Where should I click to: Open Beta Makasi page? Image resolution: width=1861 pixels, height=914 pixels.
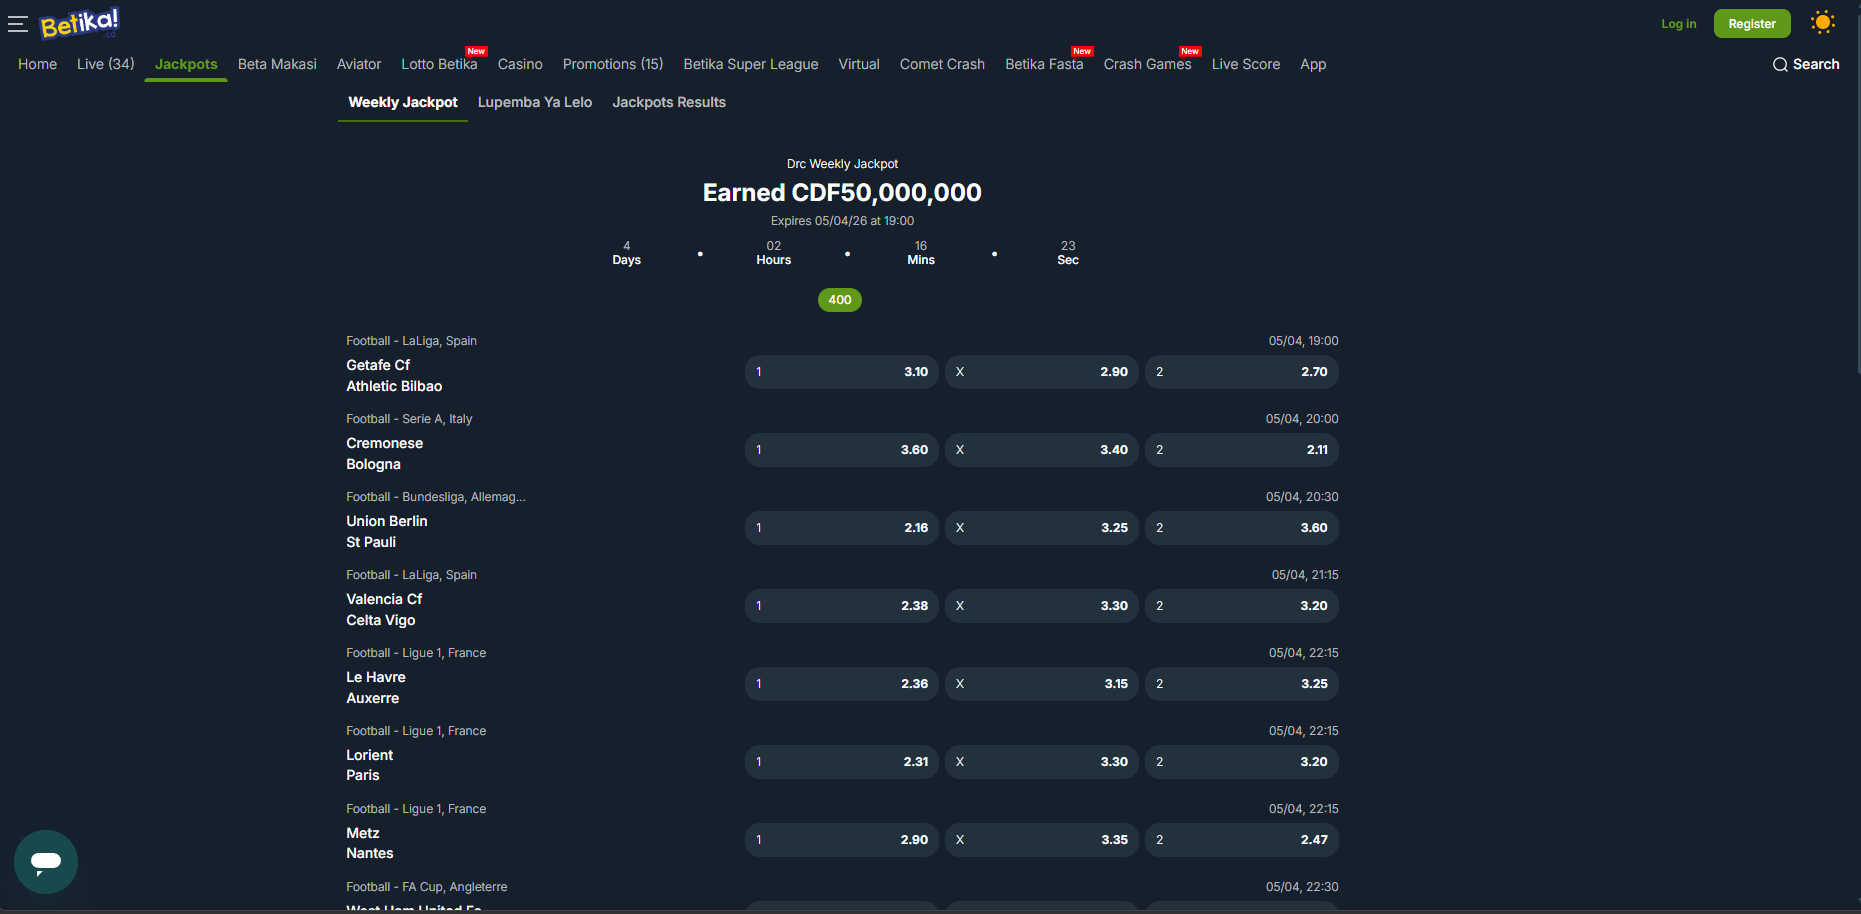point(277,64)
